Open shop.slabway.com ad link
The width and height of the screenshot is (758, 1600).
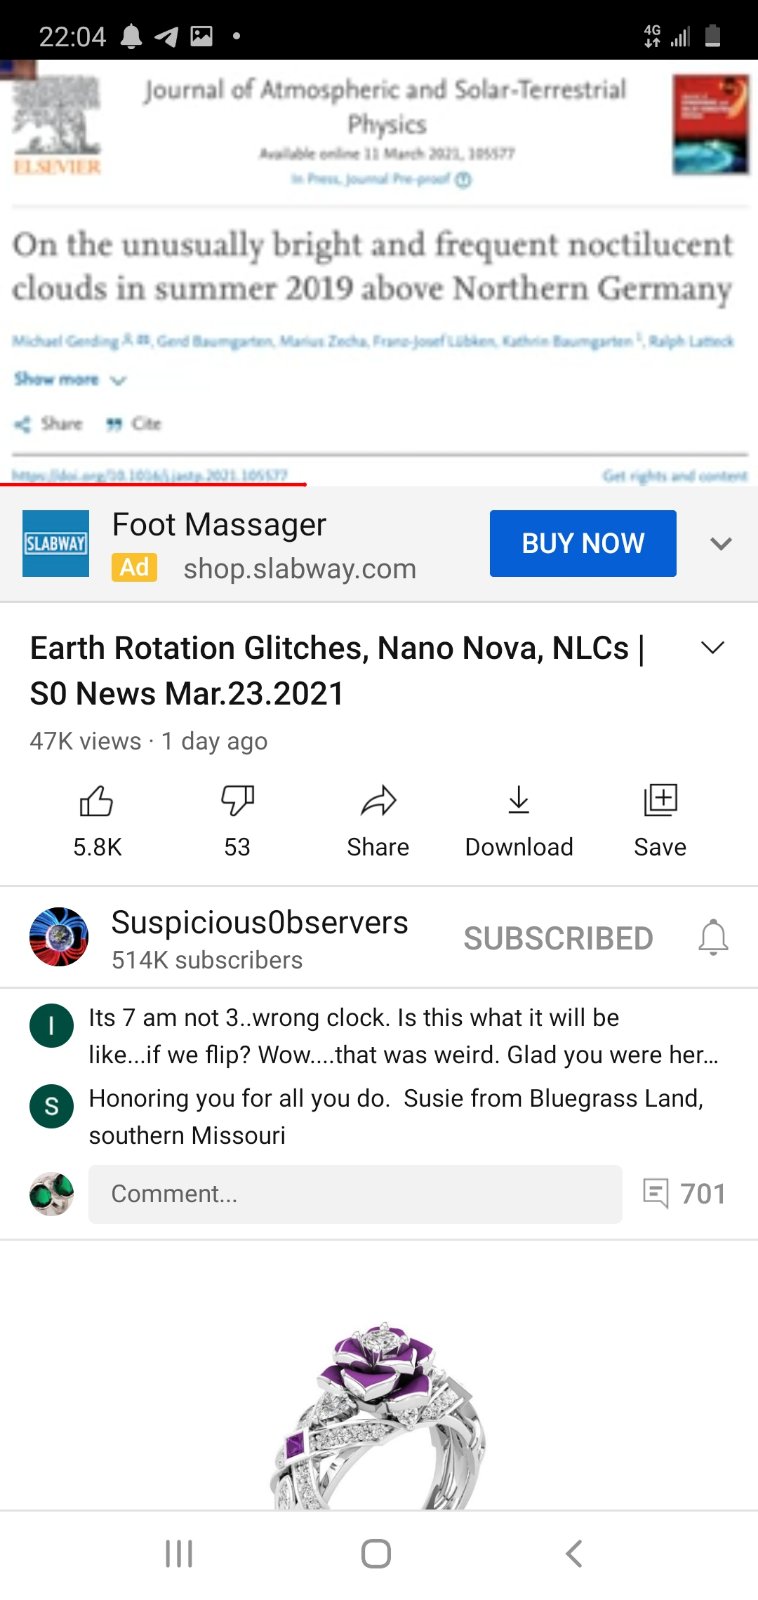[300, 569]
